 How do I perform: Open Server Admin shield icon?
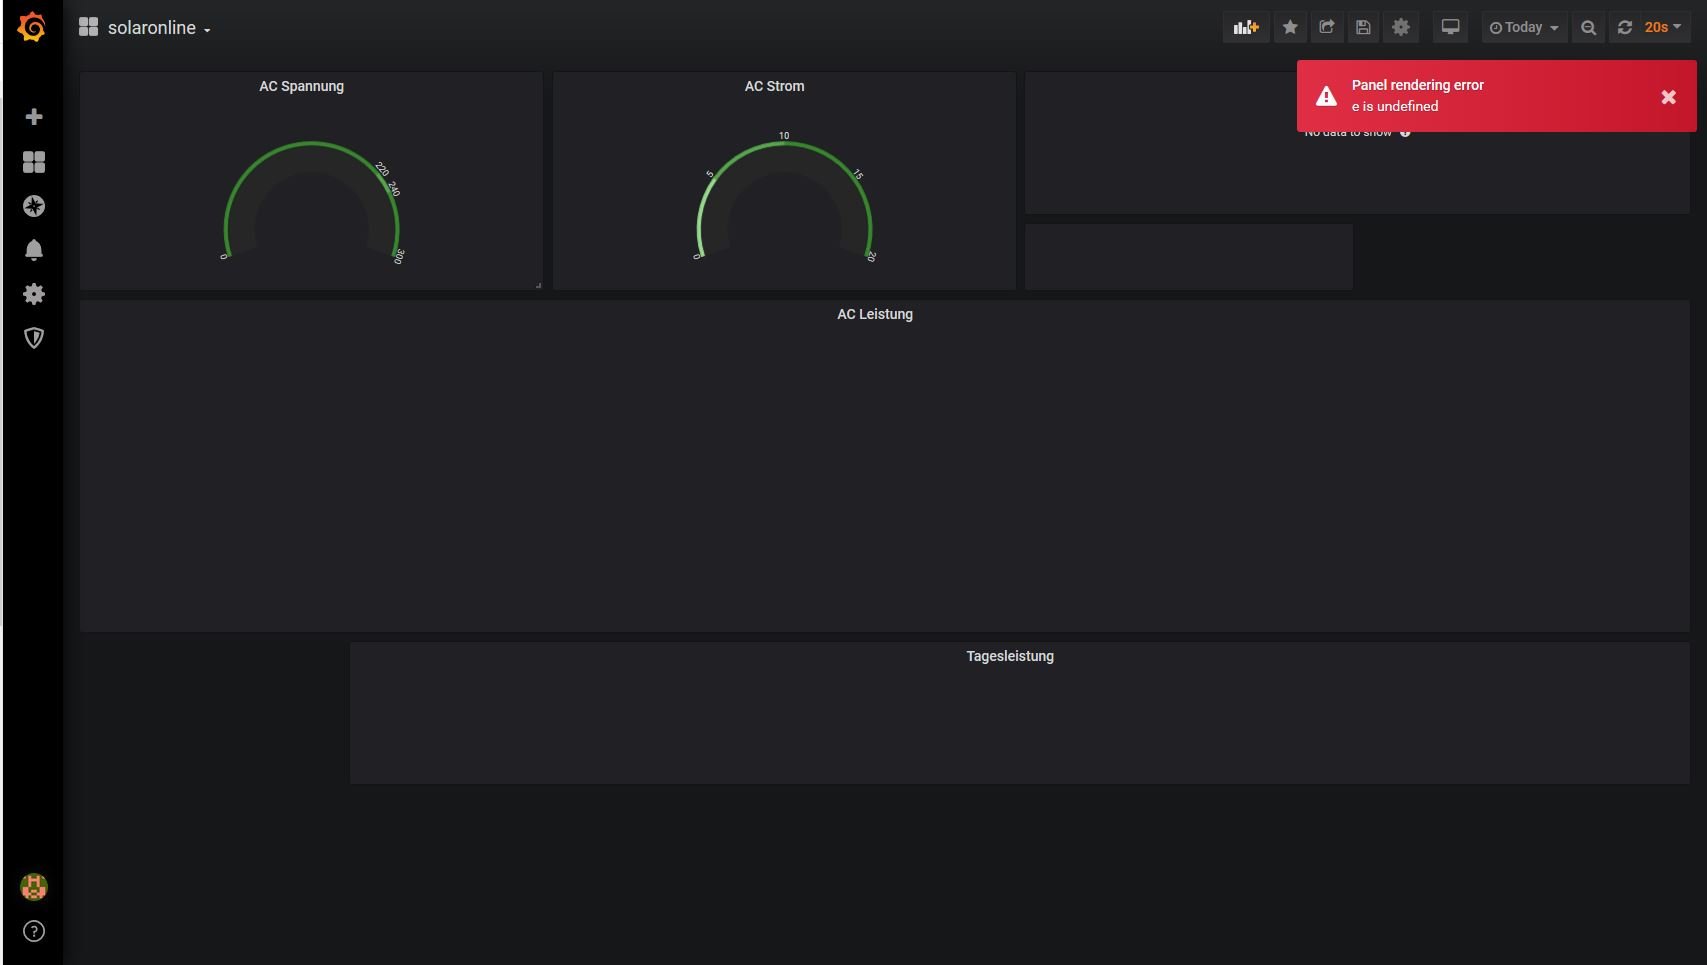point(33,338)
